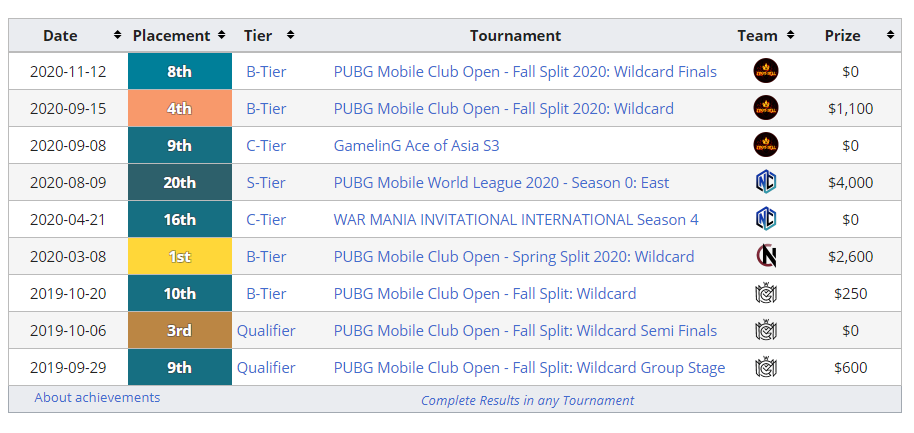Select the yellow 1st placement cell
The width and height of the screenshot is (914, 433).
[x=180, y=256]
